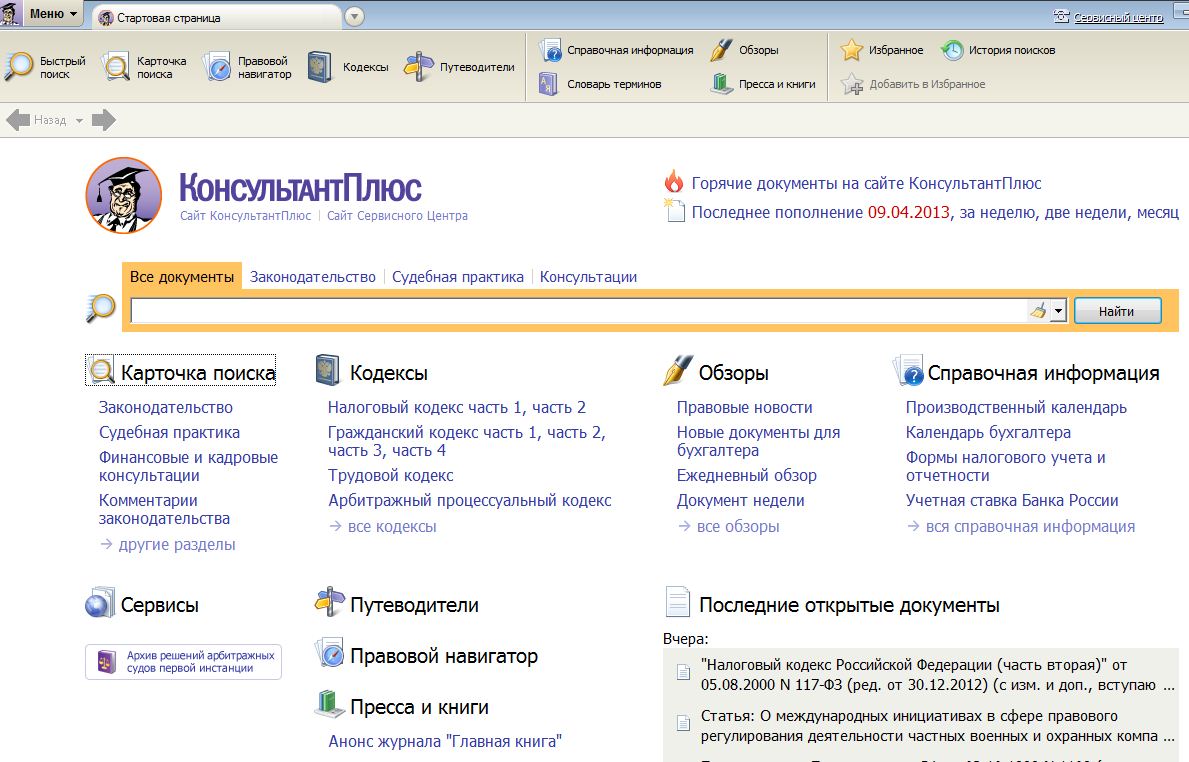Go forward with the right arrow
Viewport: 1189px width, 762px height.
[x=104, y=120]
